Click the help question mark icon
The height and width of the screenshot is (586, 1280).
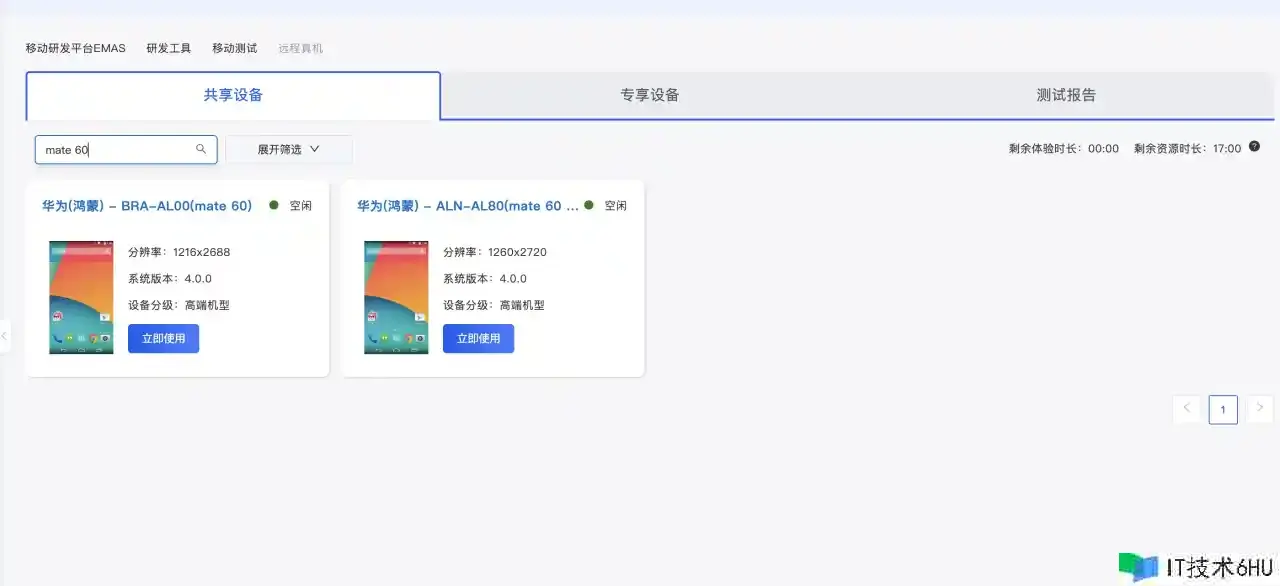pyautogui.click(x=1254, y=147)
